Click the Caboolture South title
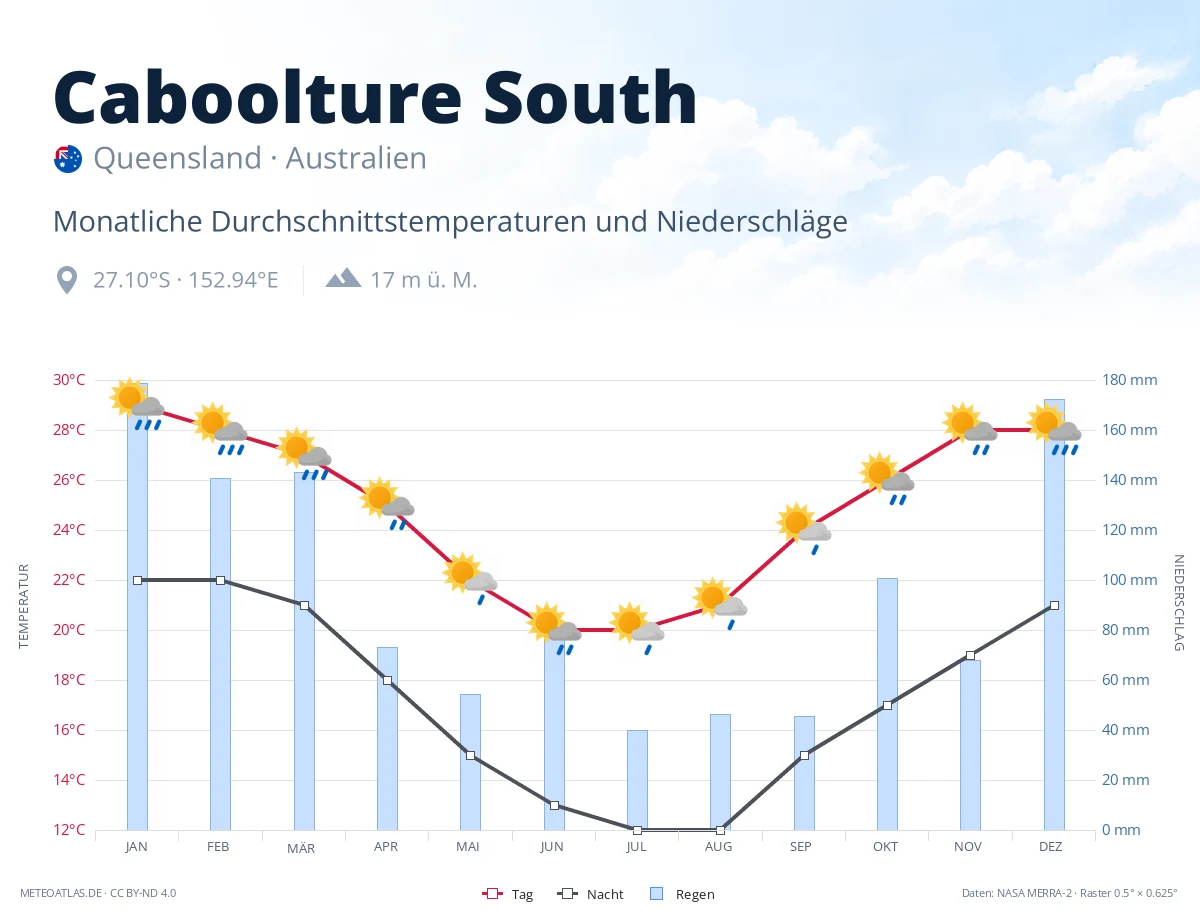Viewport: 1200px width, 920px height. (x=375, y=97)
